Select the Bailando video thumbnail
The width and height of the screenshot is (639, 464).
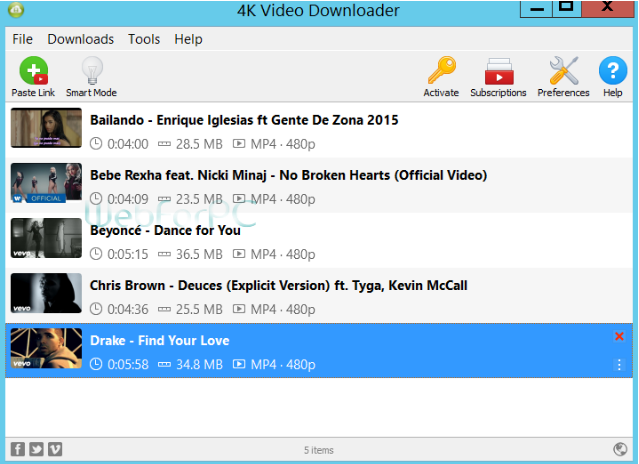pyautogui.click(x=46, y=128)
